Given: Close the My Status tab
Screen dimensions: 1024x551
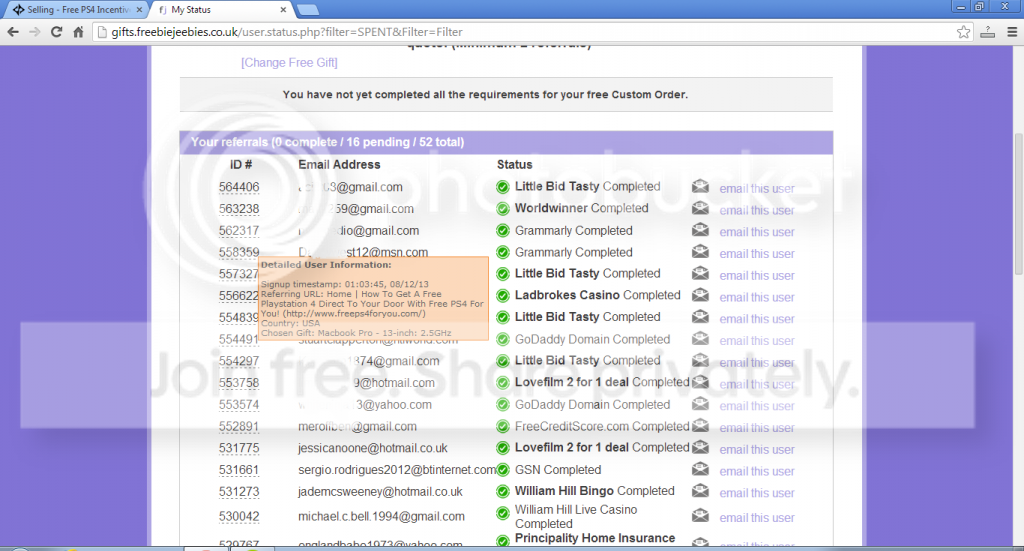Looking at the screenshot, I should pos(283,10).
